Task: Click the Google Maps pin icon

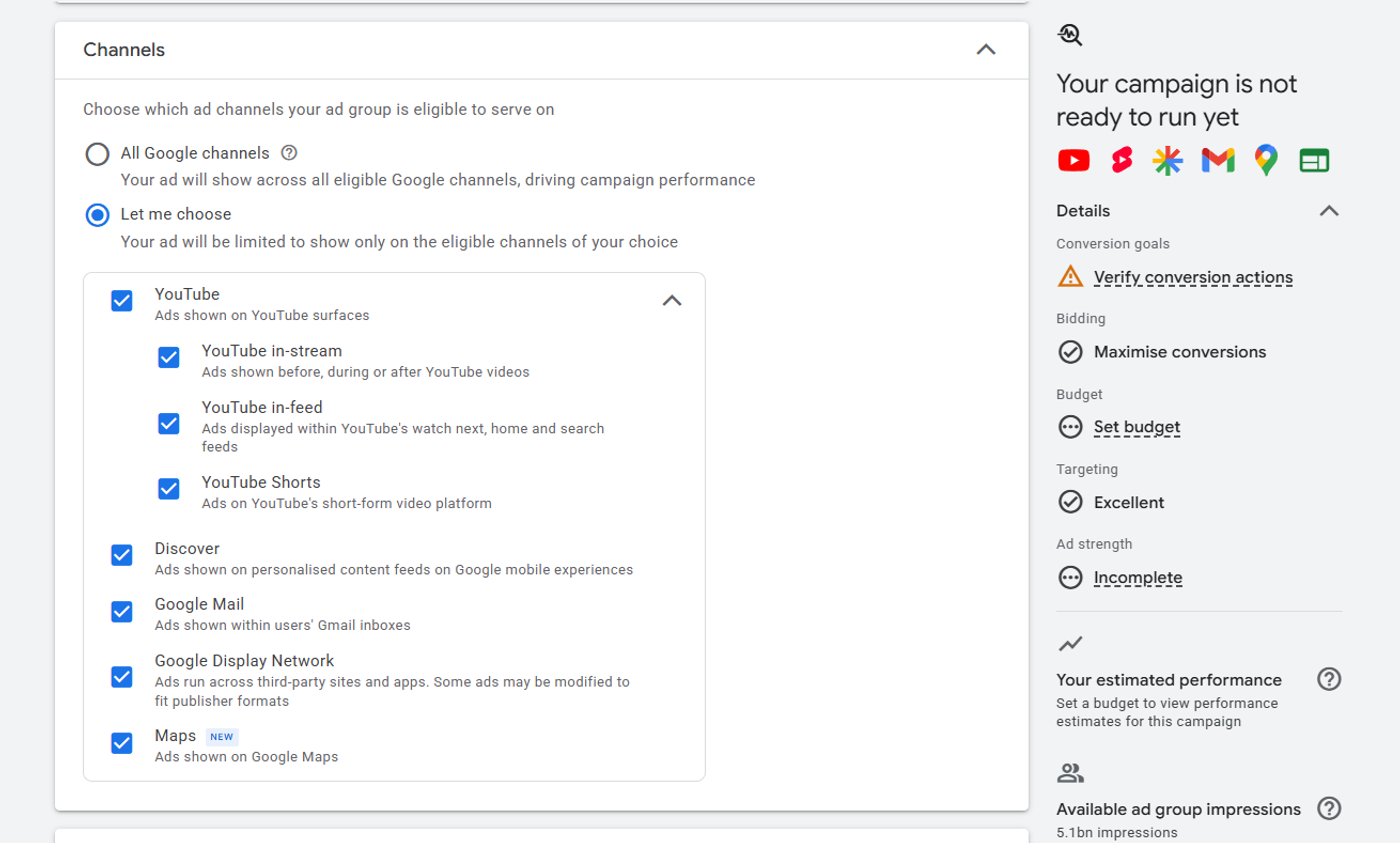Action: point(1266,160)
